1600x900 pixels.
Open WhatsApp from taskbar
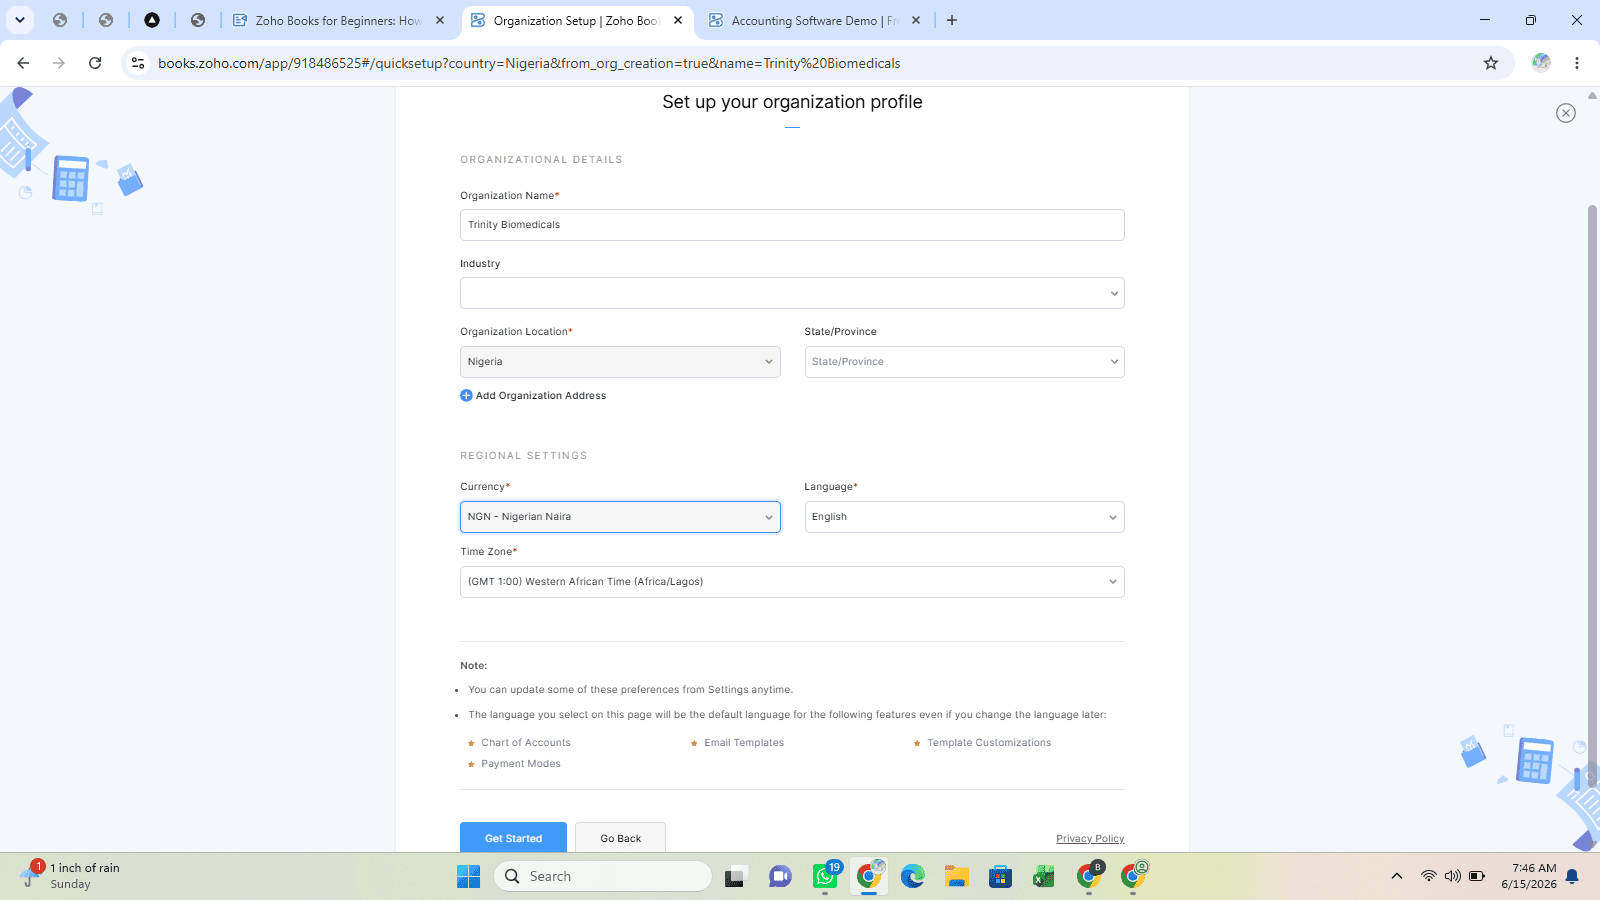tap(826, 876)
